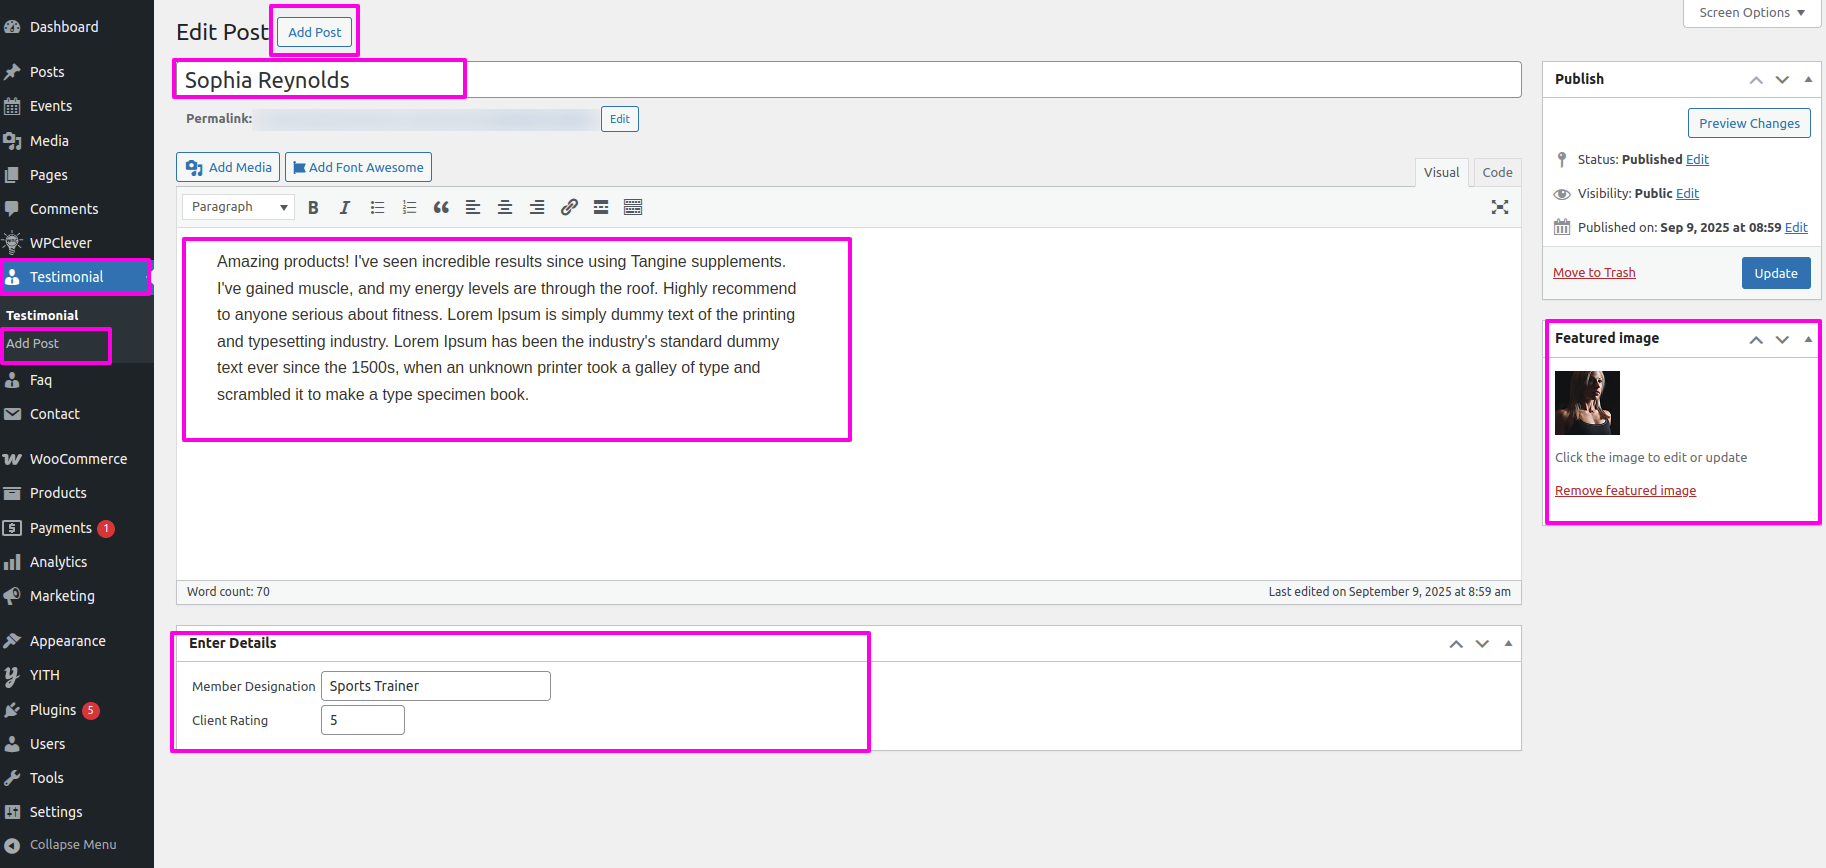Viewport: 1826px width, 868px height.
Task: Open Screen Options panel
Action: pyautogui.click(x=1751, y=13)
